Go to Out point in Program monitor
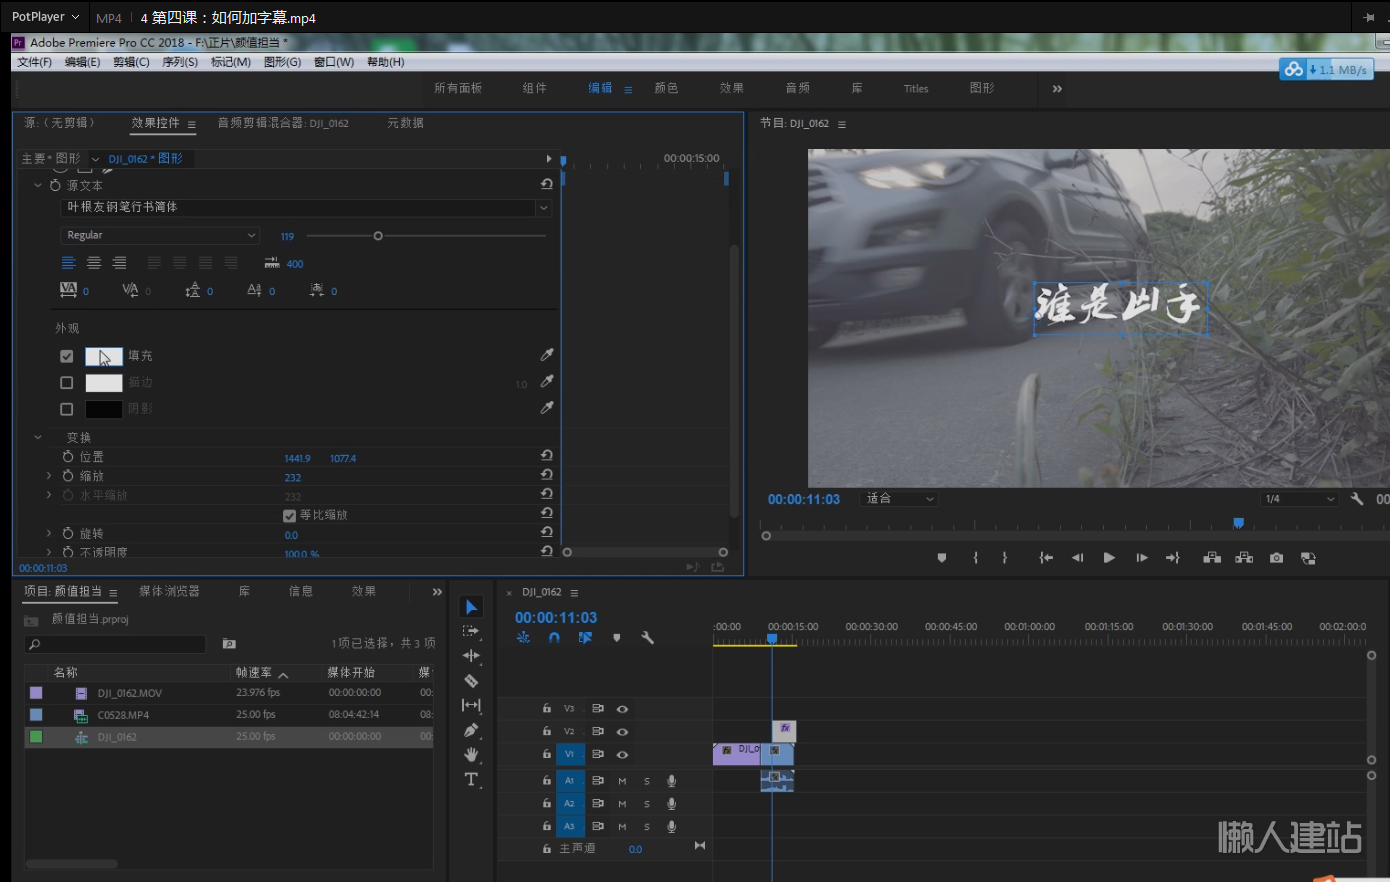This screenshot has height=882, width=1390. [x=1173, y=558]
